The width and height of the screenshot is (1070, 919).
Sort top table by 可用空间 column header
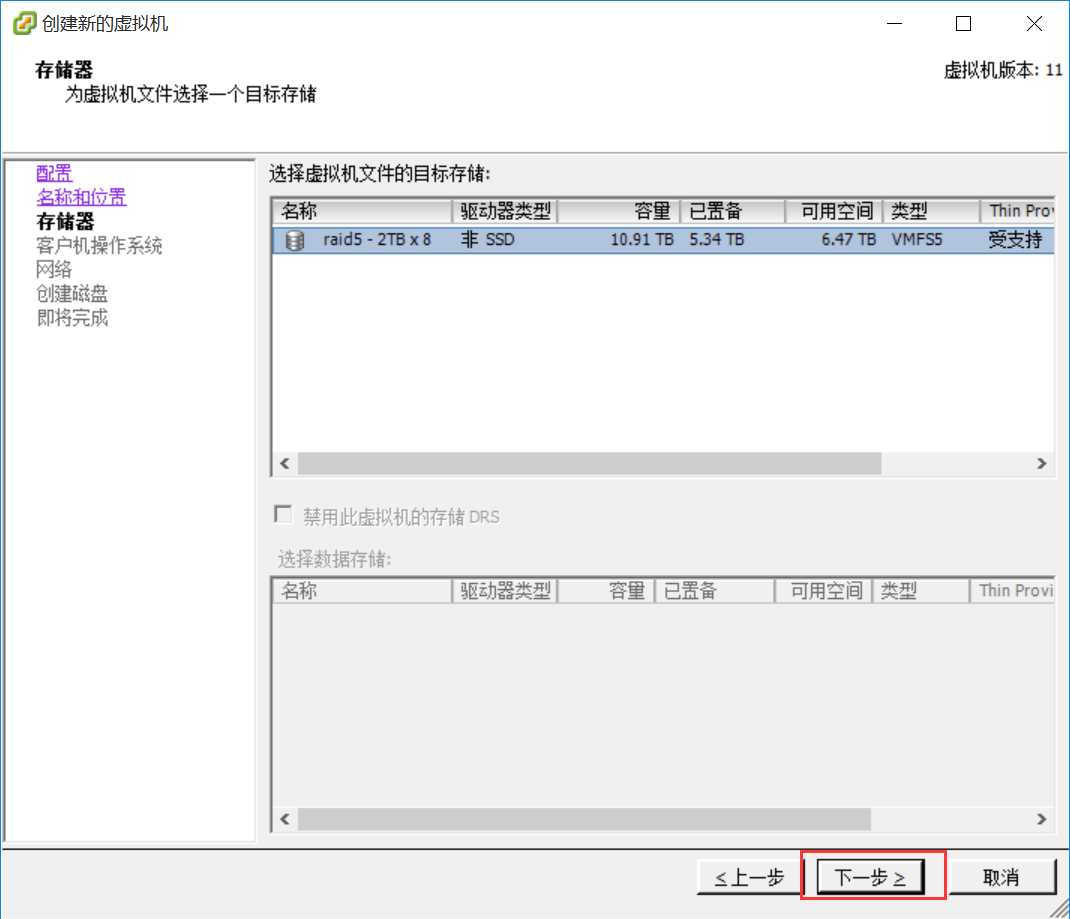pos(834,211)
